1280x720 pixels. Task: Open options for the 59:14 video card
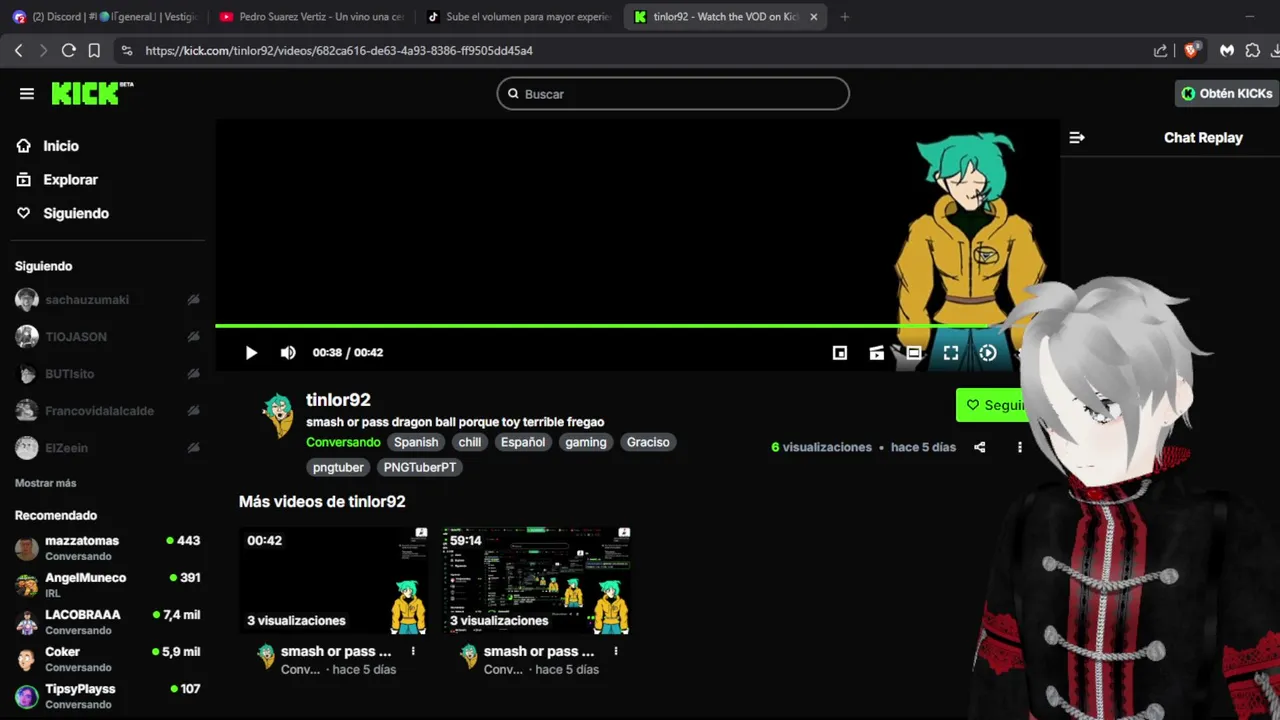point(616,651)
